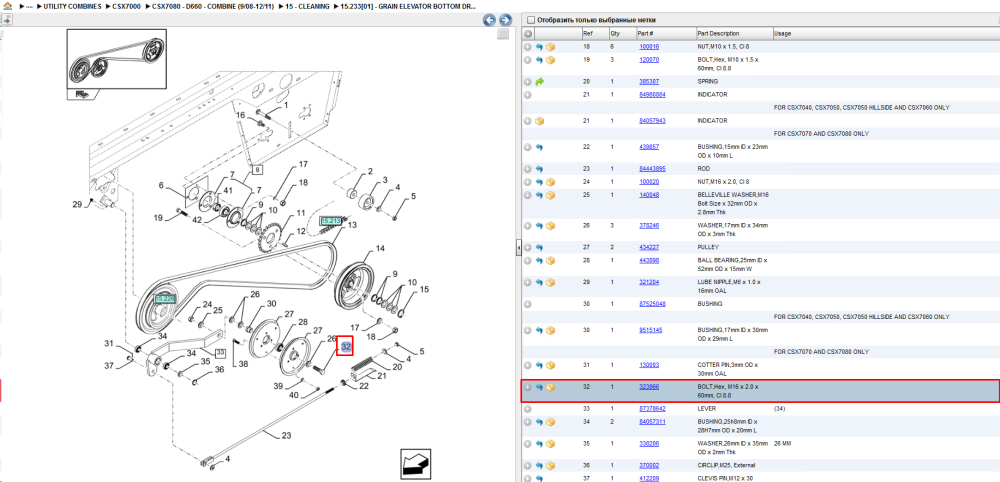1000x482 pixels.
Task: Open part number link 434227
Action: pos(649,247)
